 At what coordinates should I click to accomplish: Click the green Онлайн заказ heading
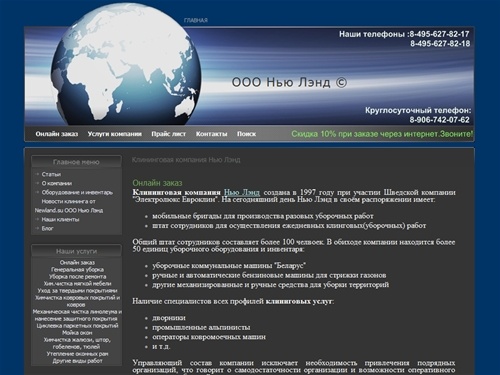pos(157,183)
